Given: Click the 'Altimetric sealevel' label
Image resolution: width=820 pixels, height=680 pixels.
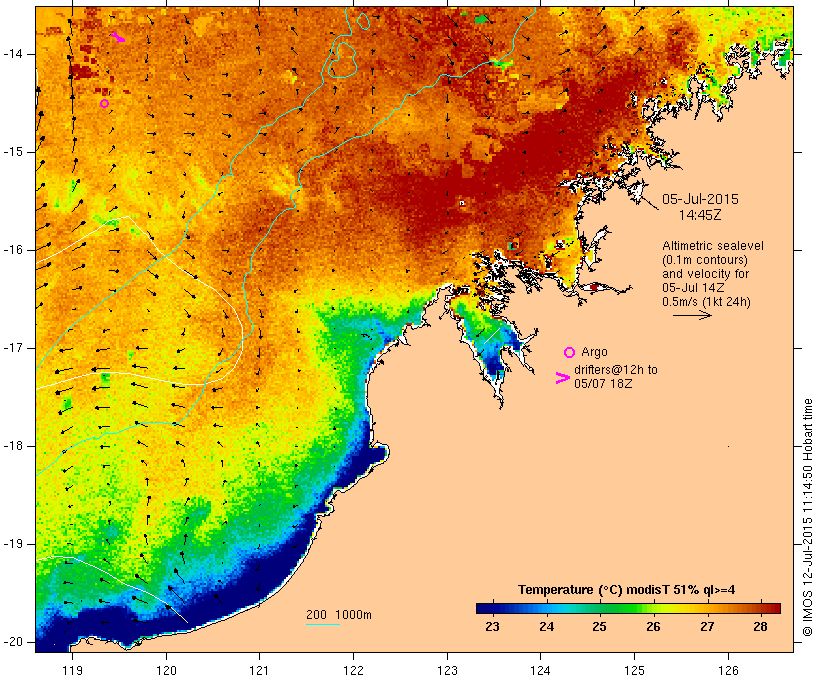Looking at the screenshot, I should click(x=713, y=246).
